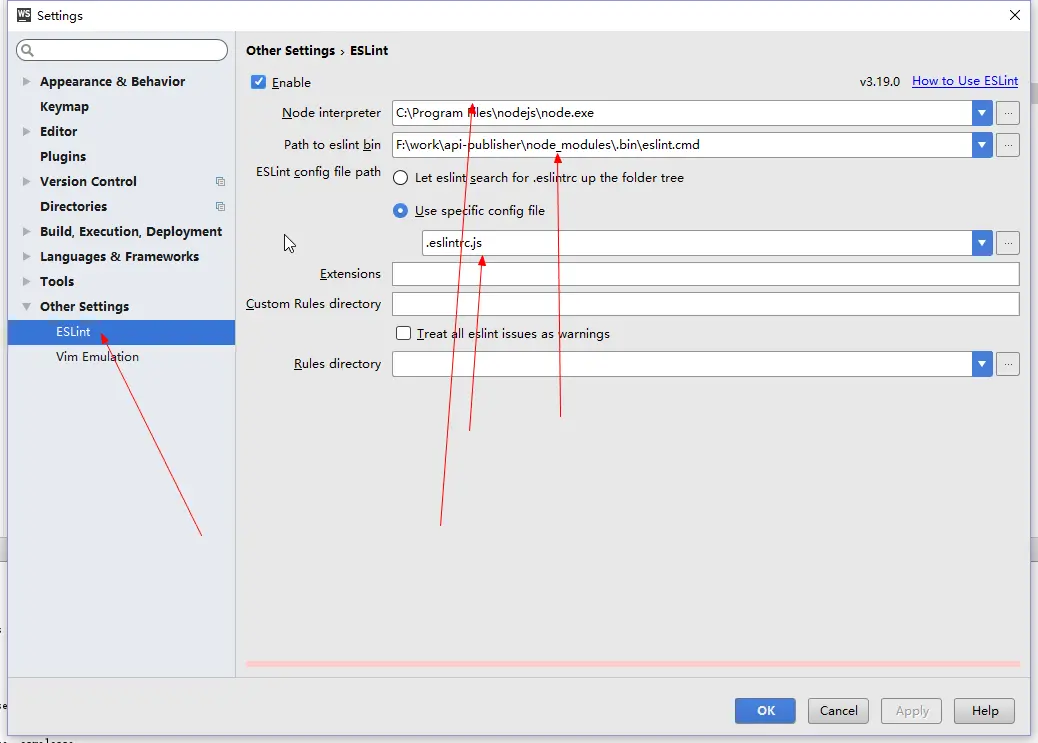Click the v3.19.0 version label
This screenshot has height=743, width=1038.
click(x=880, y=81)
